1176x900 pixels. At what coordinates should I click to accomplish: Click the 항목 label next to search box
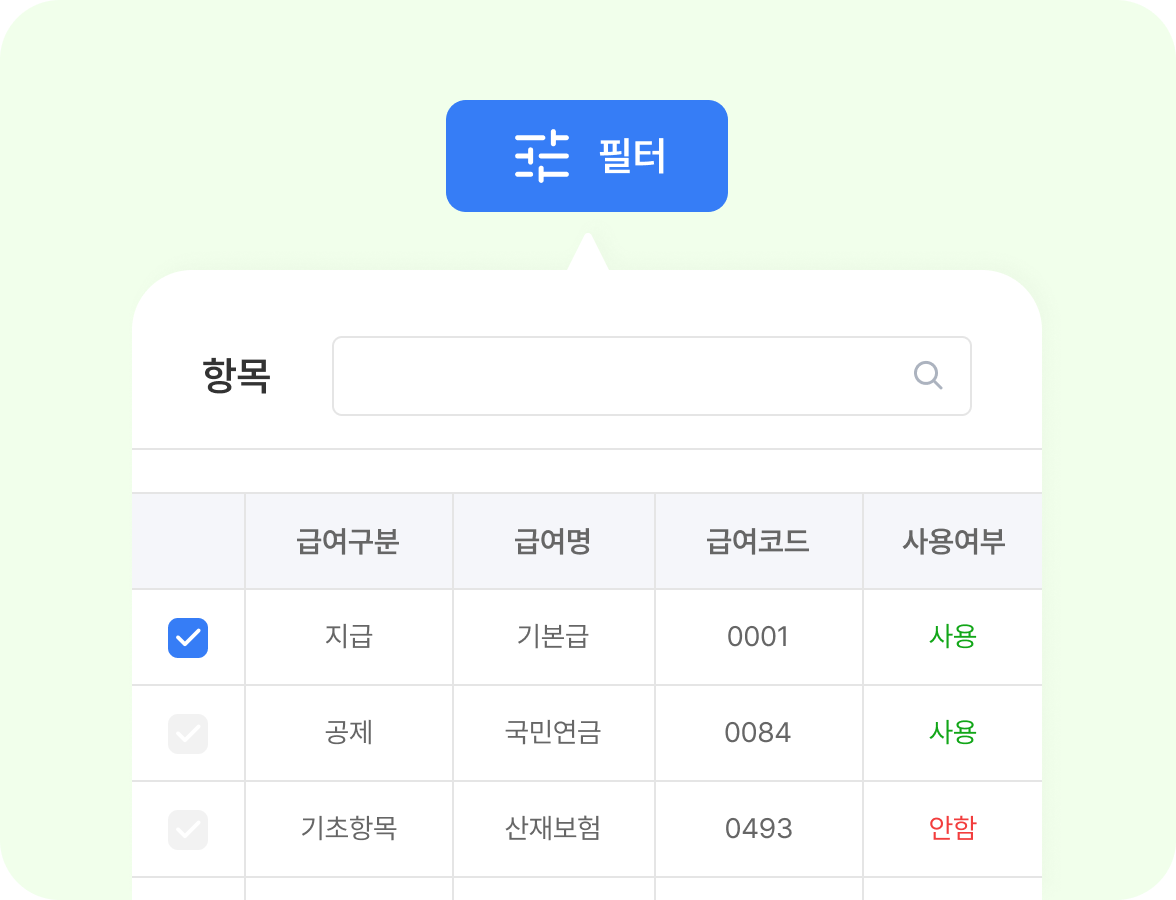click(237, 375)
